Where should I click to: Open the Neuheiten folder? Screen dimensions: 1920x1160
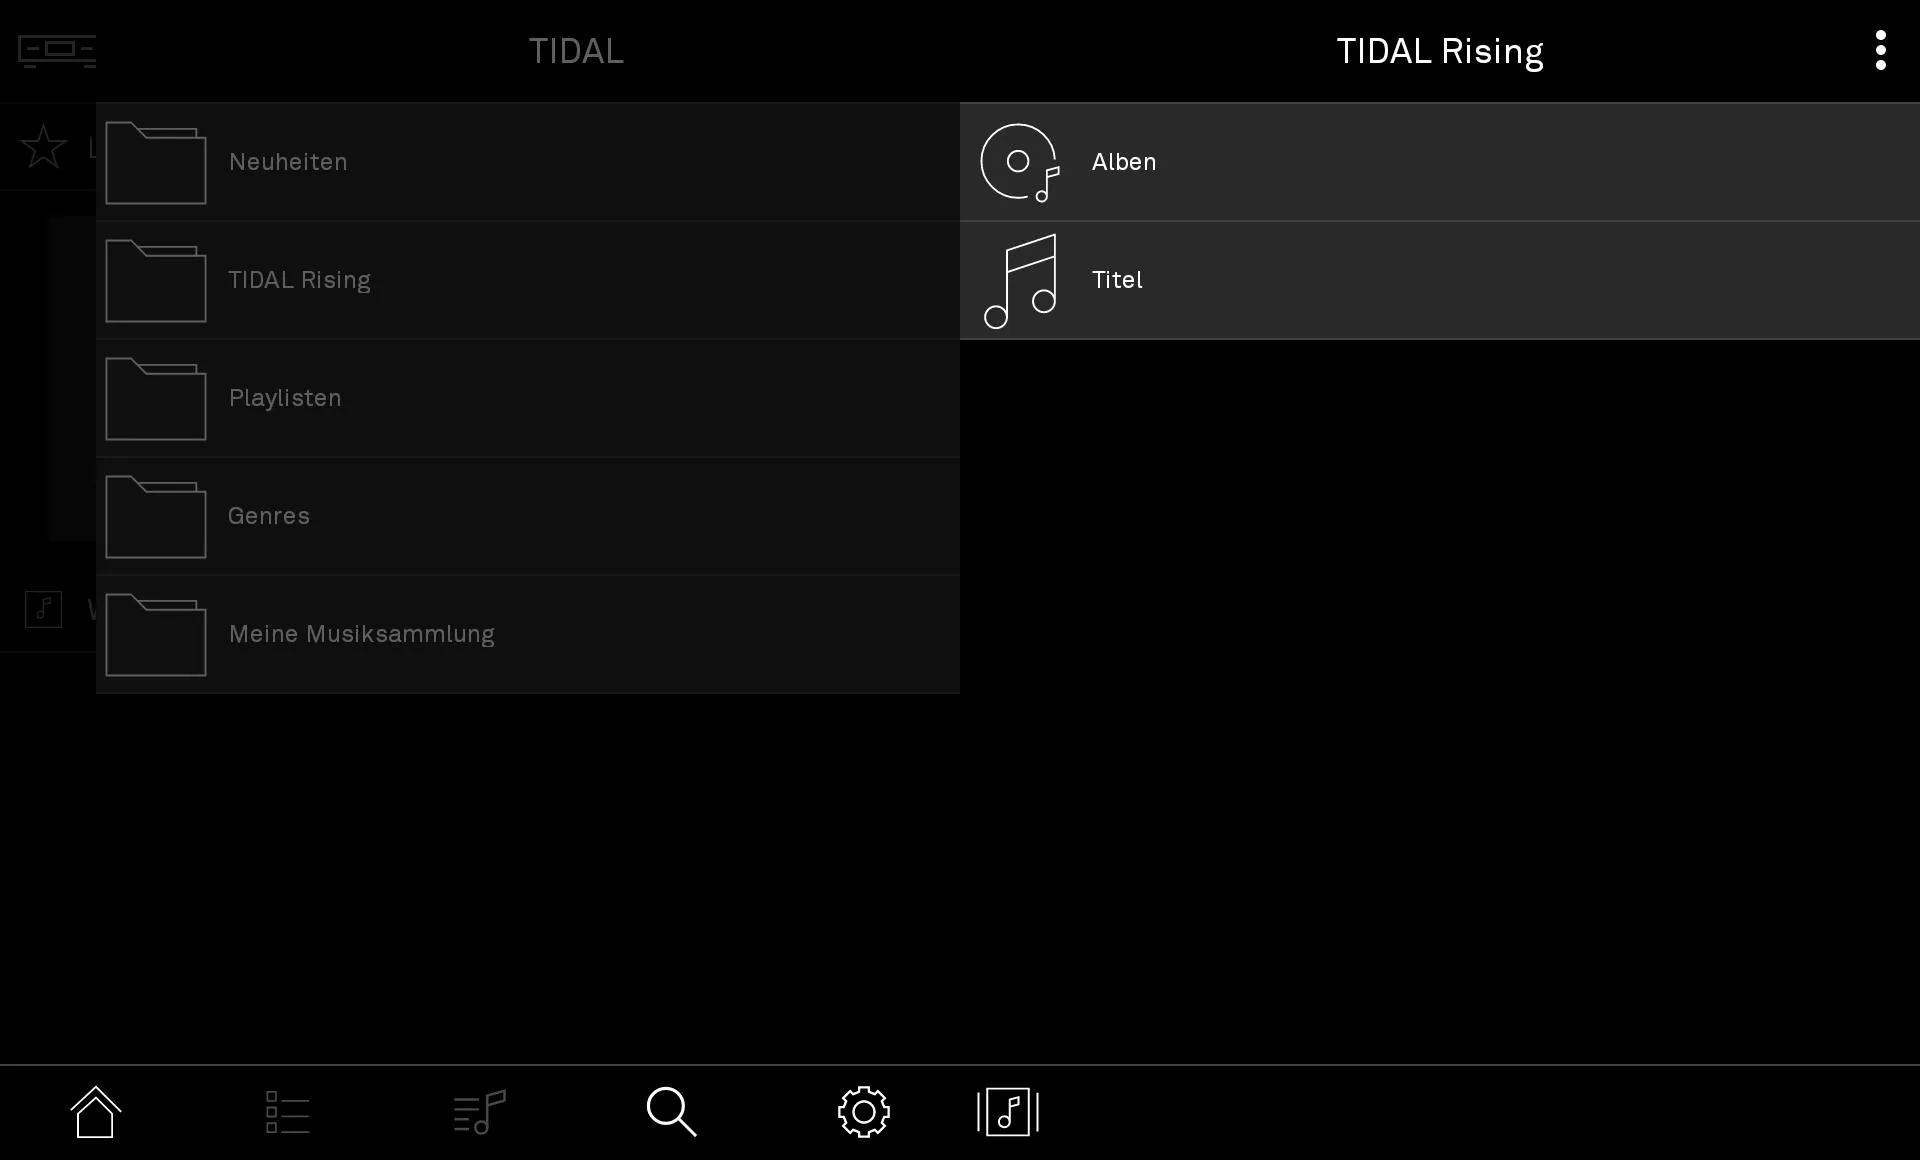[527, 160]
